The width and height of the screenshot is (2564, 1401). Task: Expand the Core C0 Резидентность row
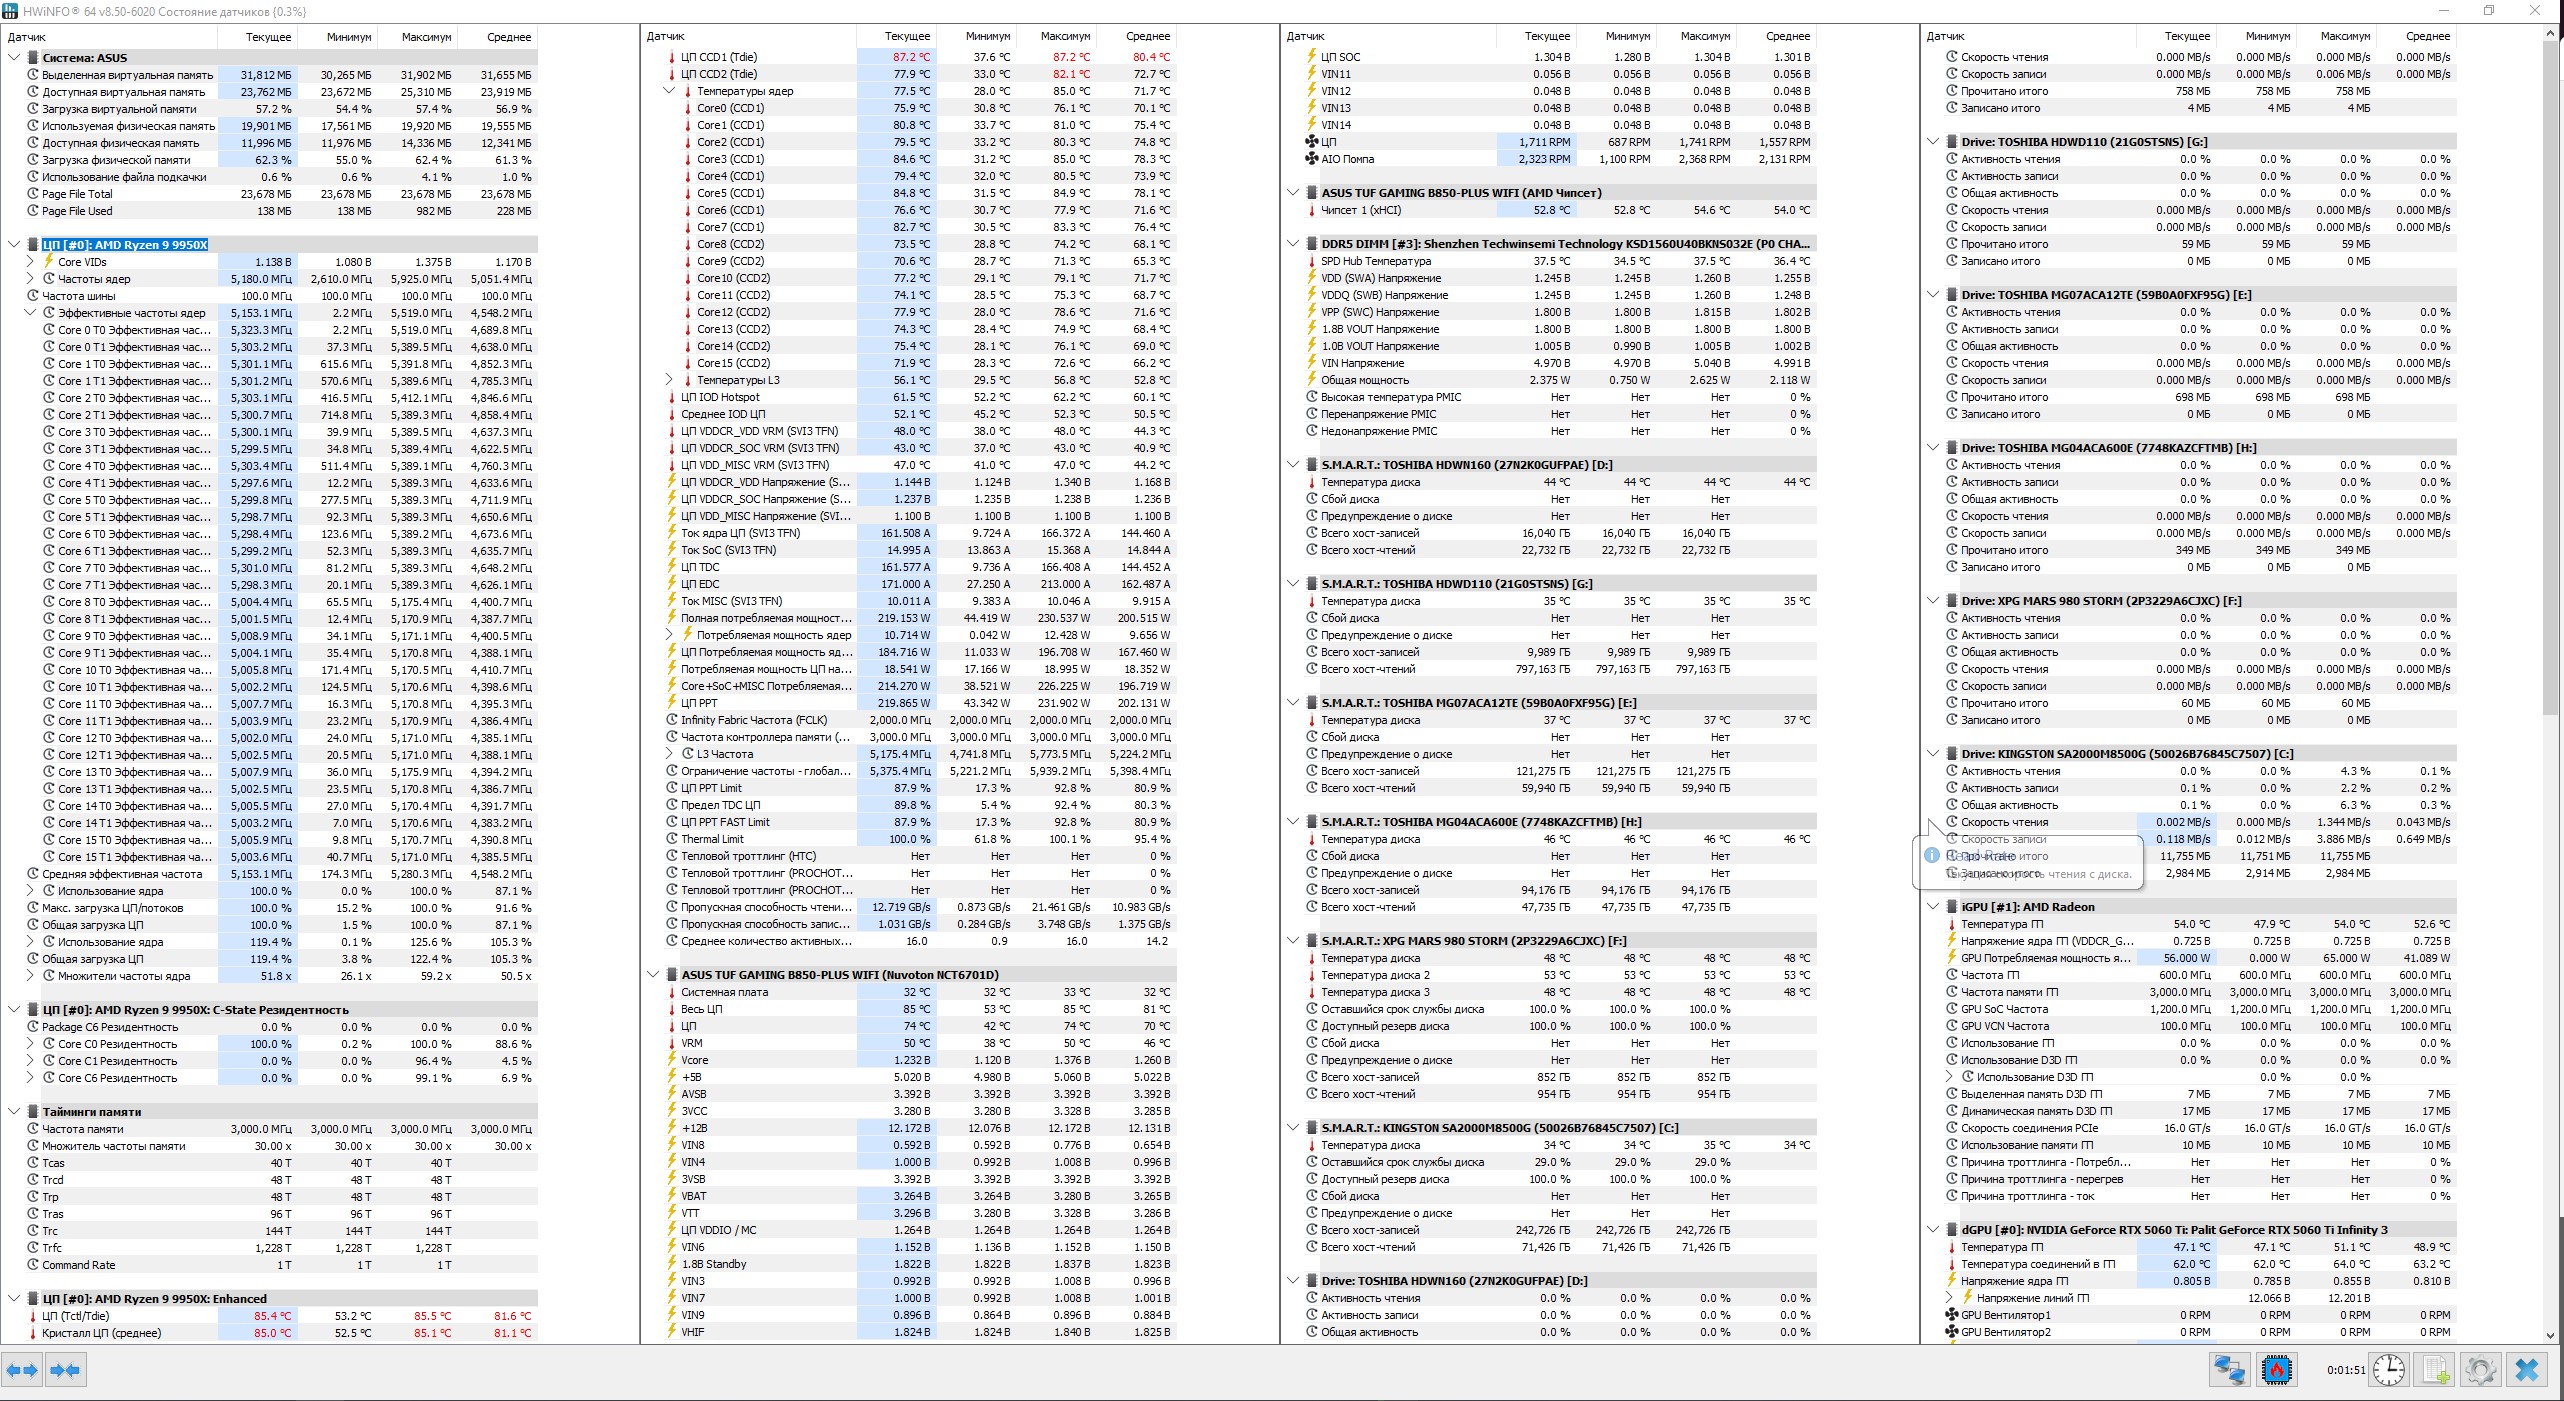pos(30,1044)
